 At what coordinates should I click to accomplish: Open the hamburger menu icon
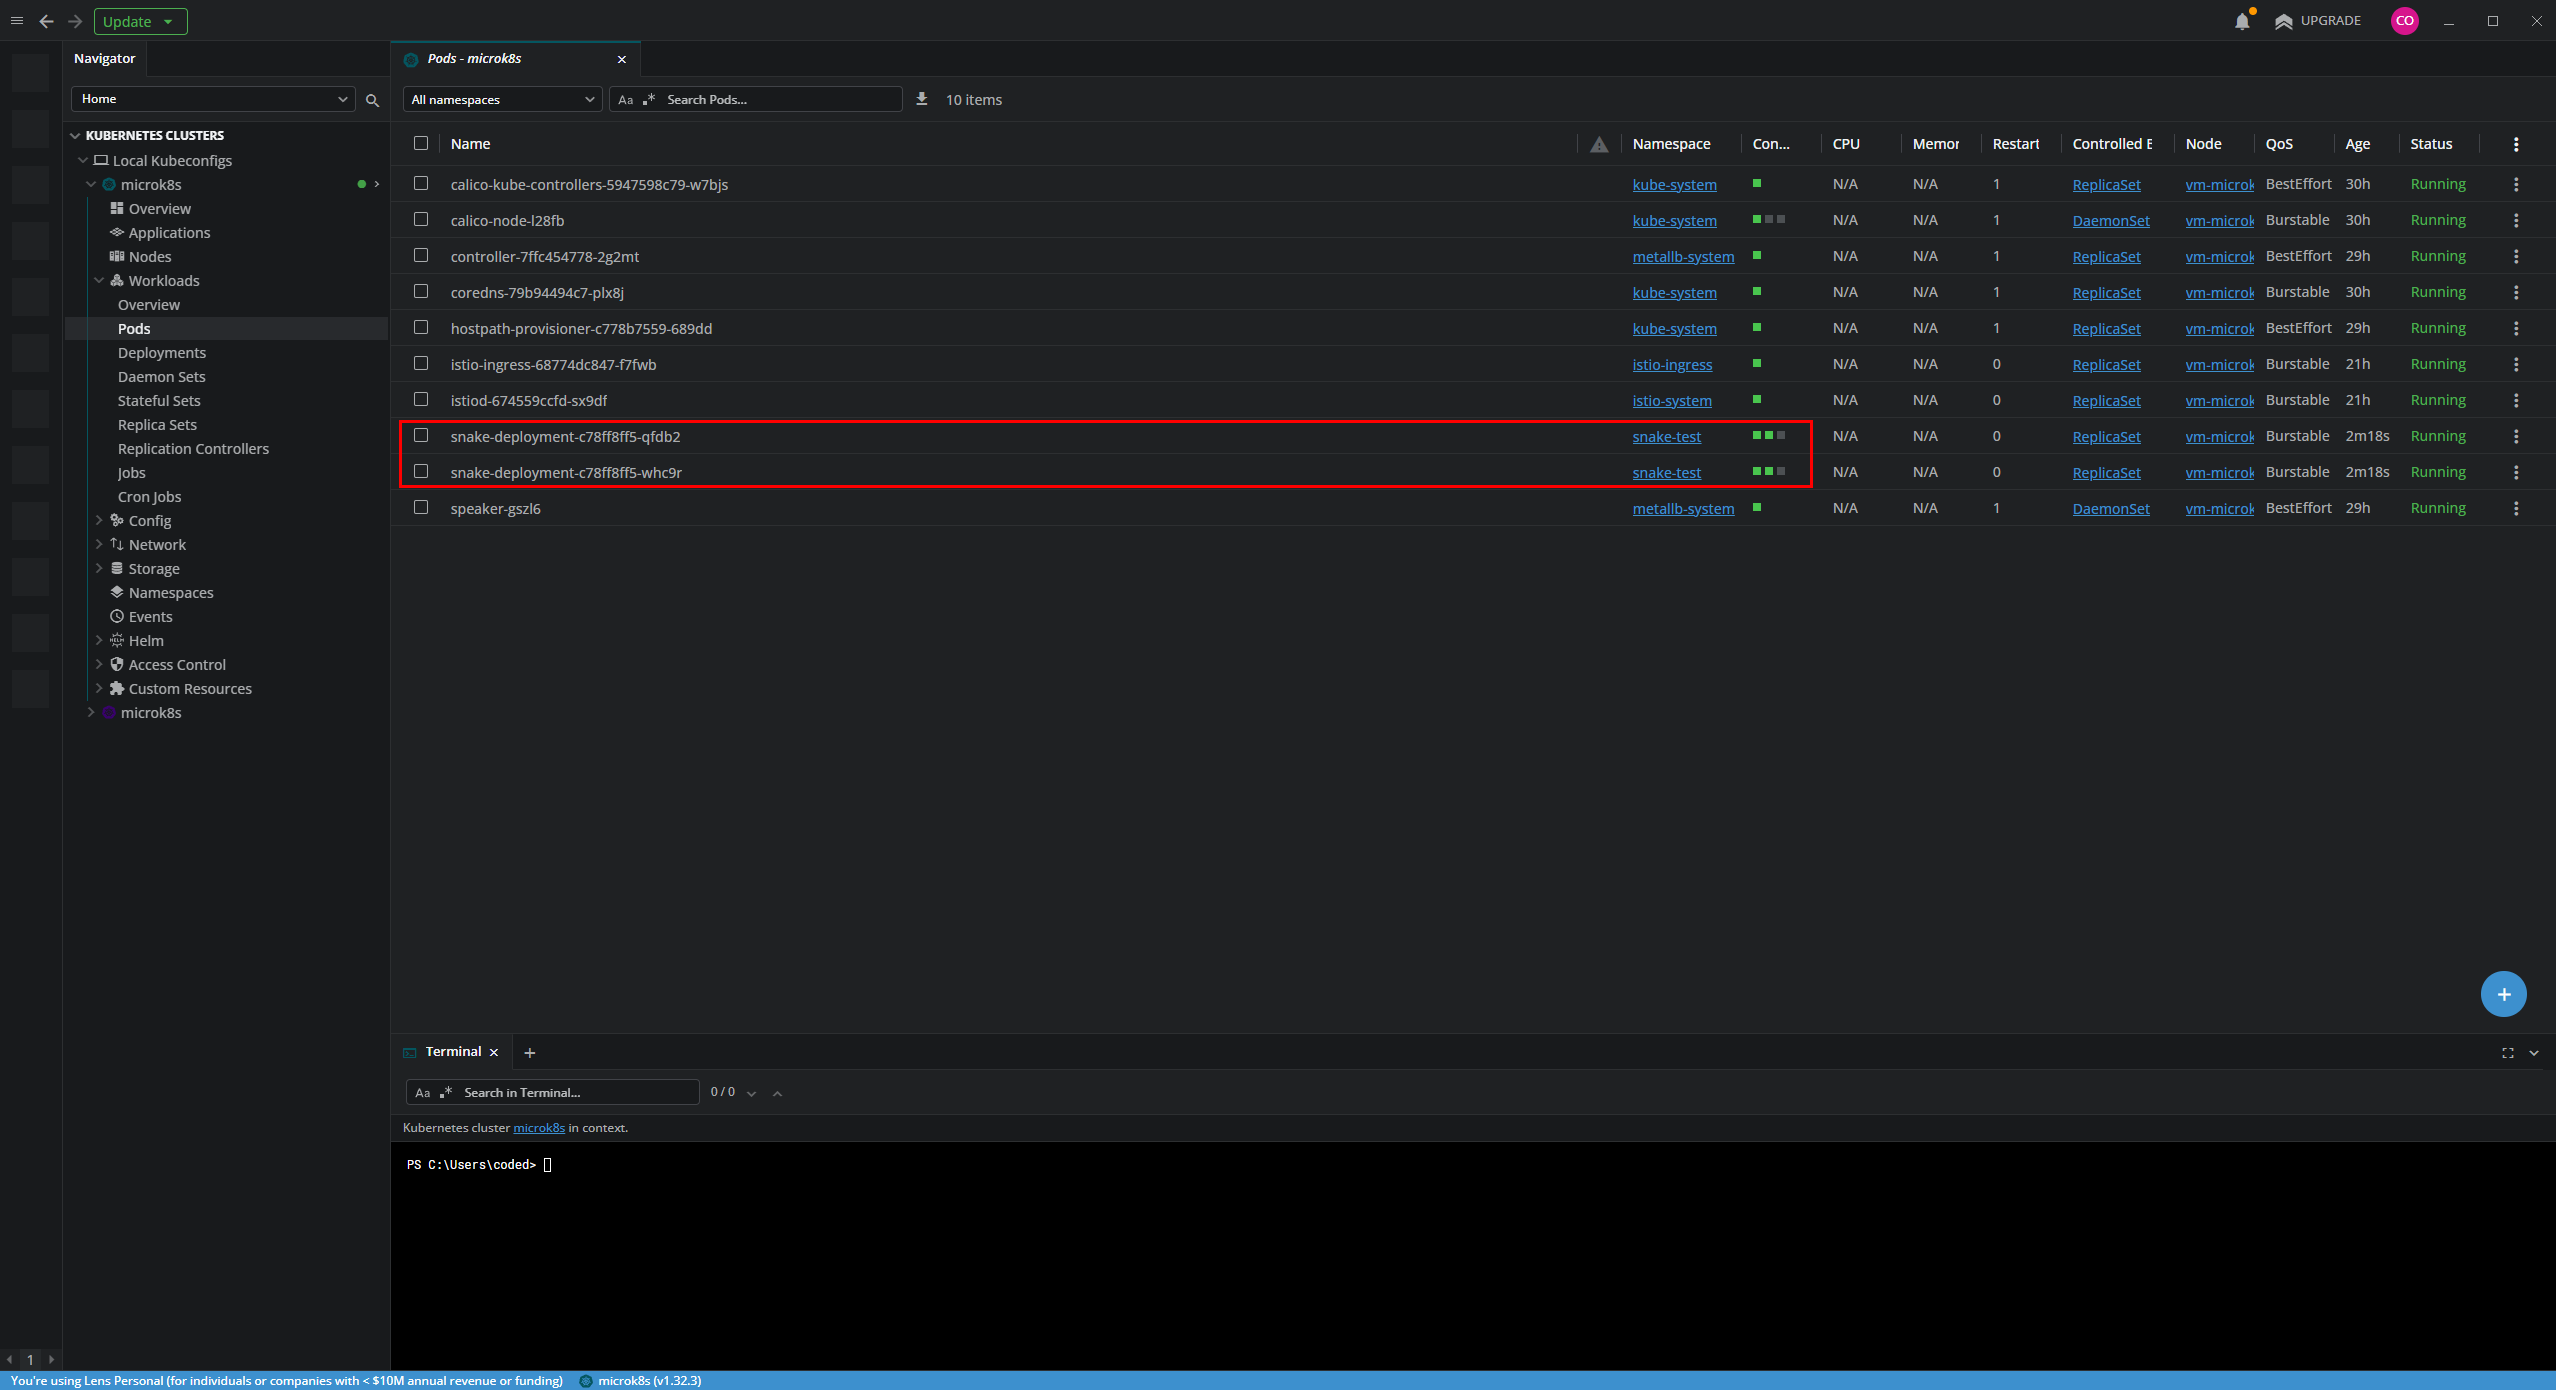17,21
